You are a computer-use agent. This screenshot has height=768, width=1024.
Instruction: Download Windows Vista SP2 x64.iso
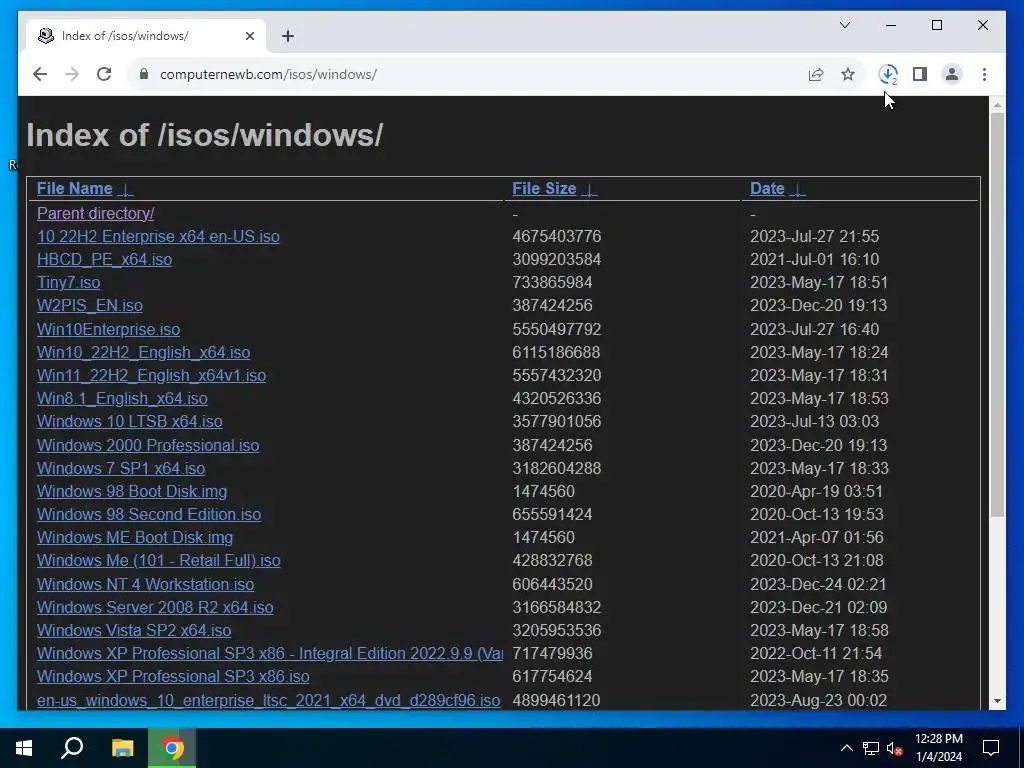(134, 630)
